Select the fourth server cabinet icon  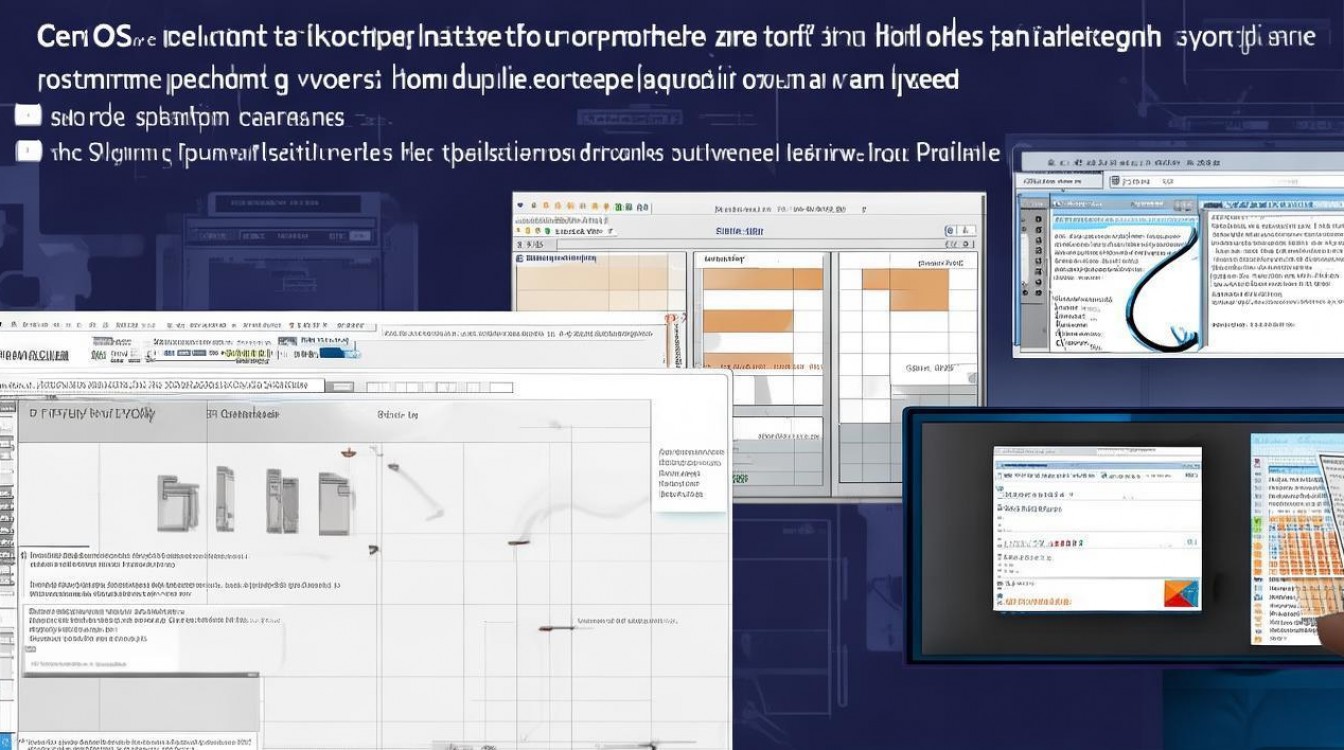[335, 500]
